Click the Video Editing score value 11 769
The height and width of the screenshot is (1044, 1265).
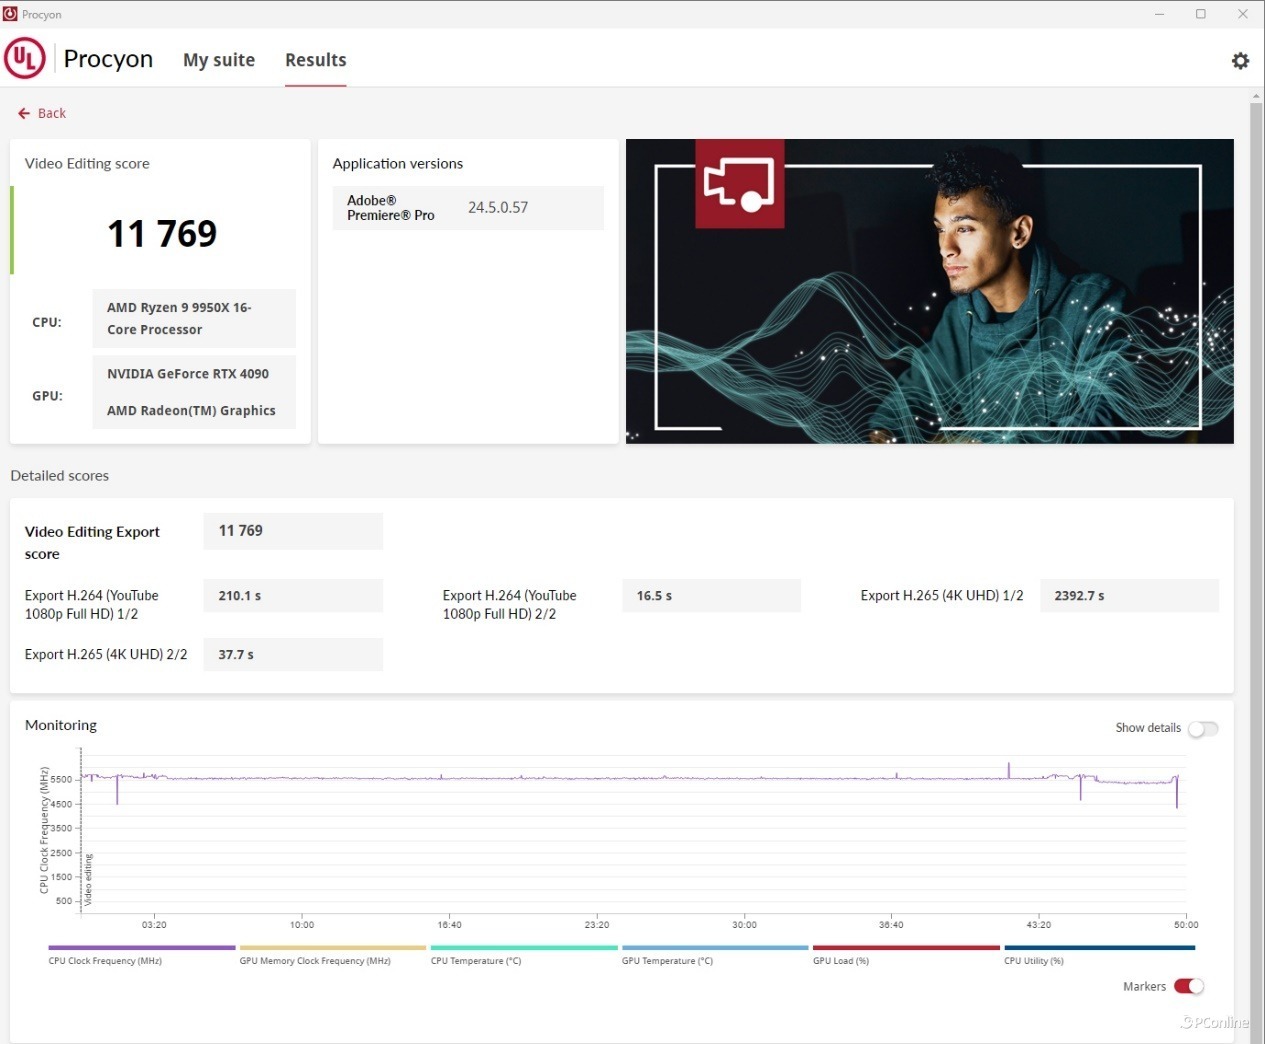tap(162, 234)
